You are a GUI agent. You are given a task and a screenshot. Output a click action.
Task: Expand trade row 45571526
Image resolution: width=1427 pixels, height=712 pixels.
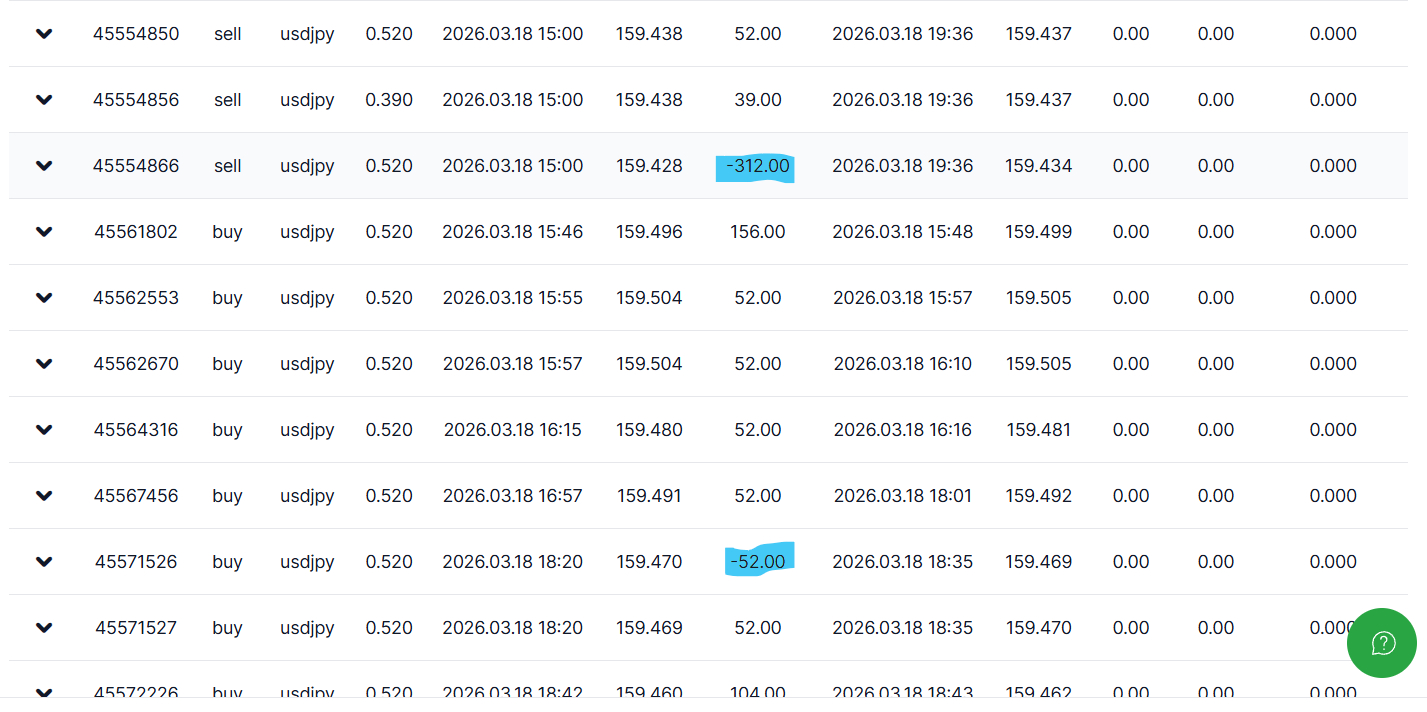coord(44,562)
